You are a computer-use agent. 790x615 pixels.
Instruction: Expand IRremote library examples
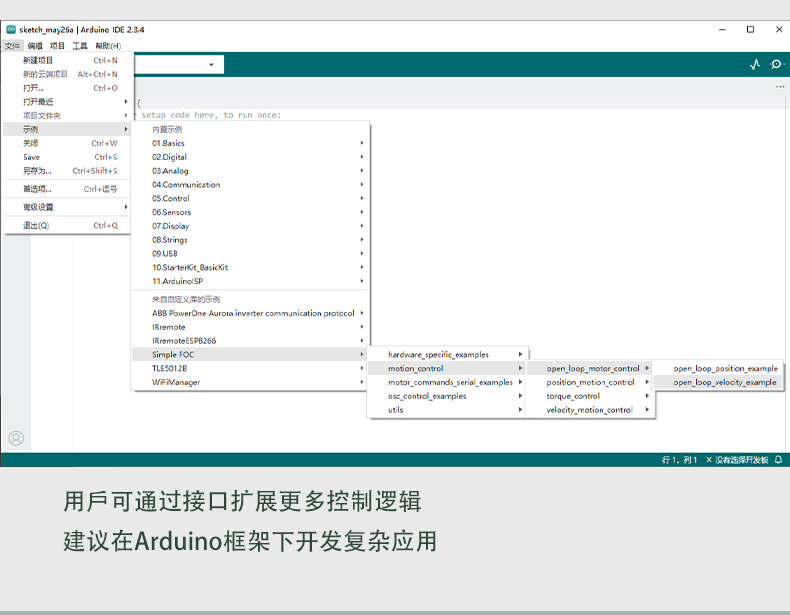pos(250,327)
